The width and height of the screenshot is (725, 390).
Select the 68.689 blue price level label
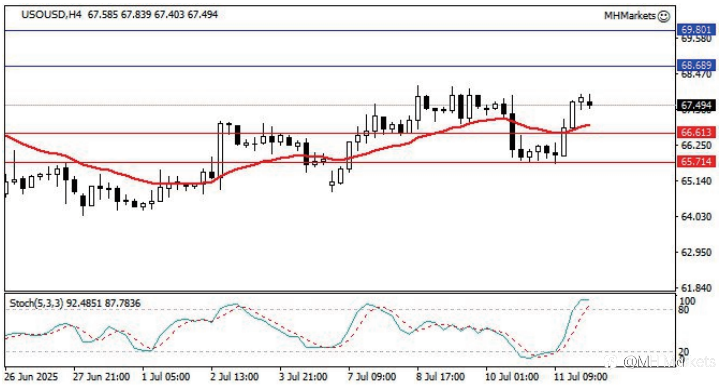tap(696, 66)
